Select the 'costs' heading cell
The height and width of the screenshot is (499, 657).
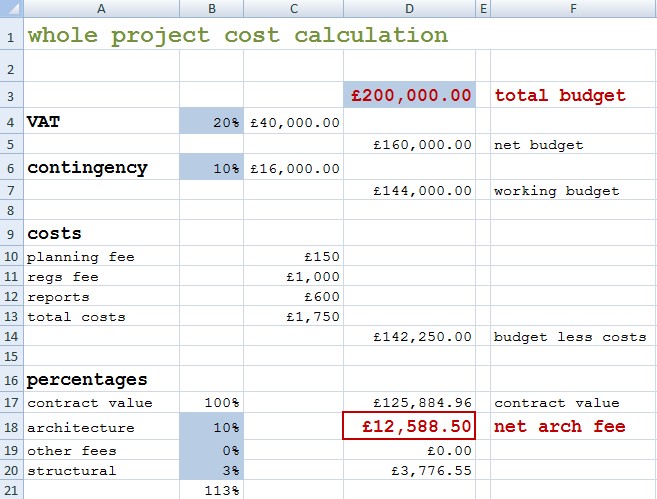point(101,233)
